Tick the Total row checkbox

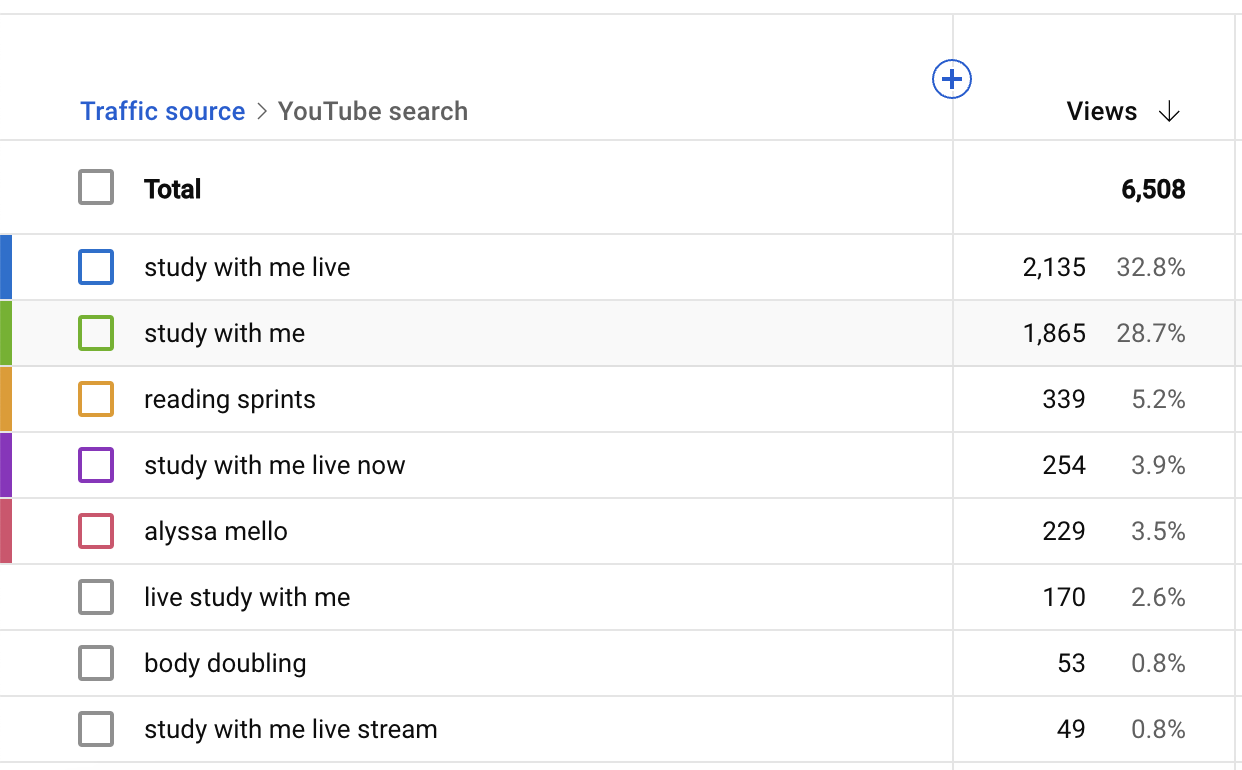tap(96, 188)
